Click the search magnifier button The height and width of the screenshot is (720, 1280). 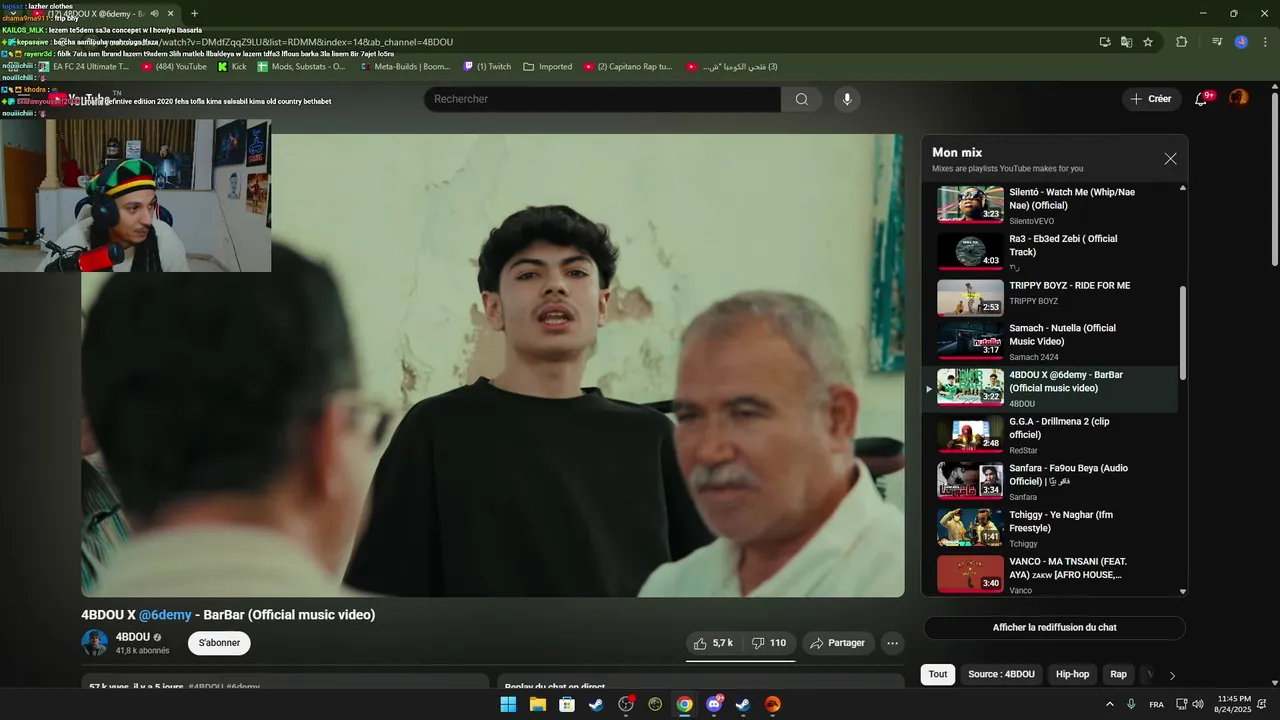point(801,99)
